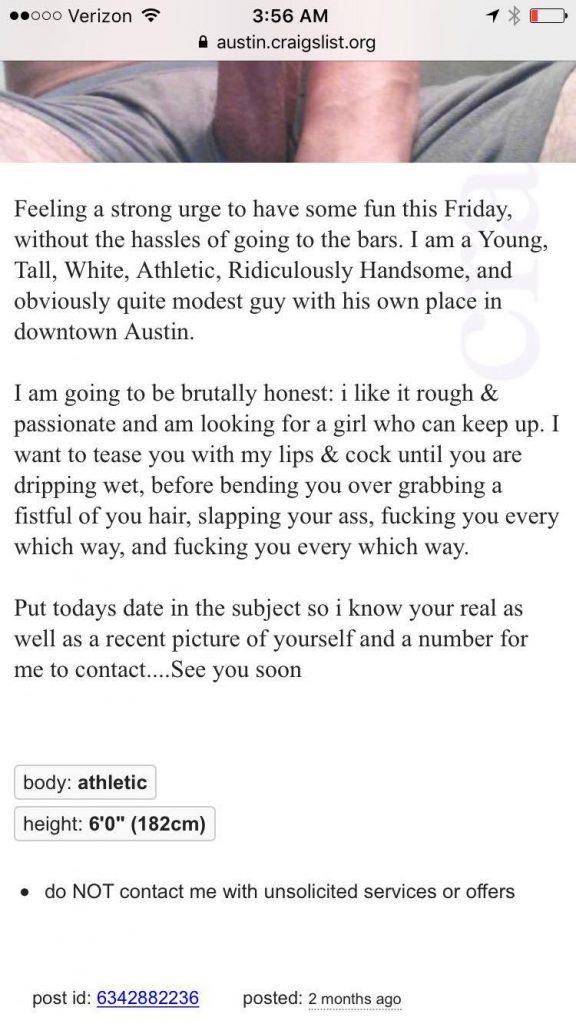This screenshot has height=1024, width=576.
Task: Open post id link 6342882236
Action: [148, 999]
